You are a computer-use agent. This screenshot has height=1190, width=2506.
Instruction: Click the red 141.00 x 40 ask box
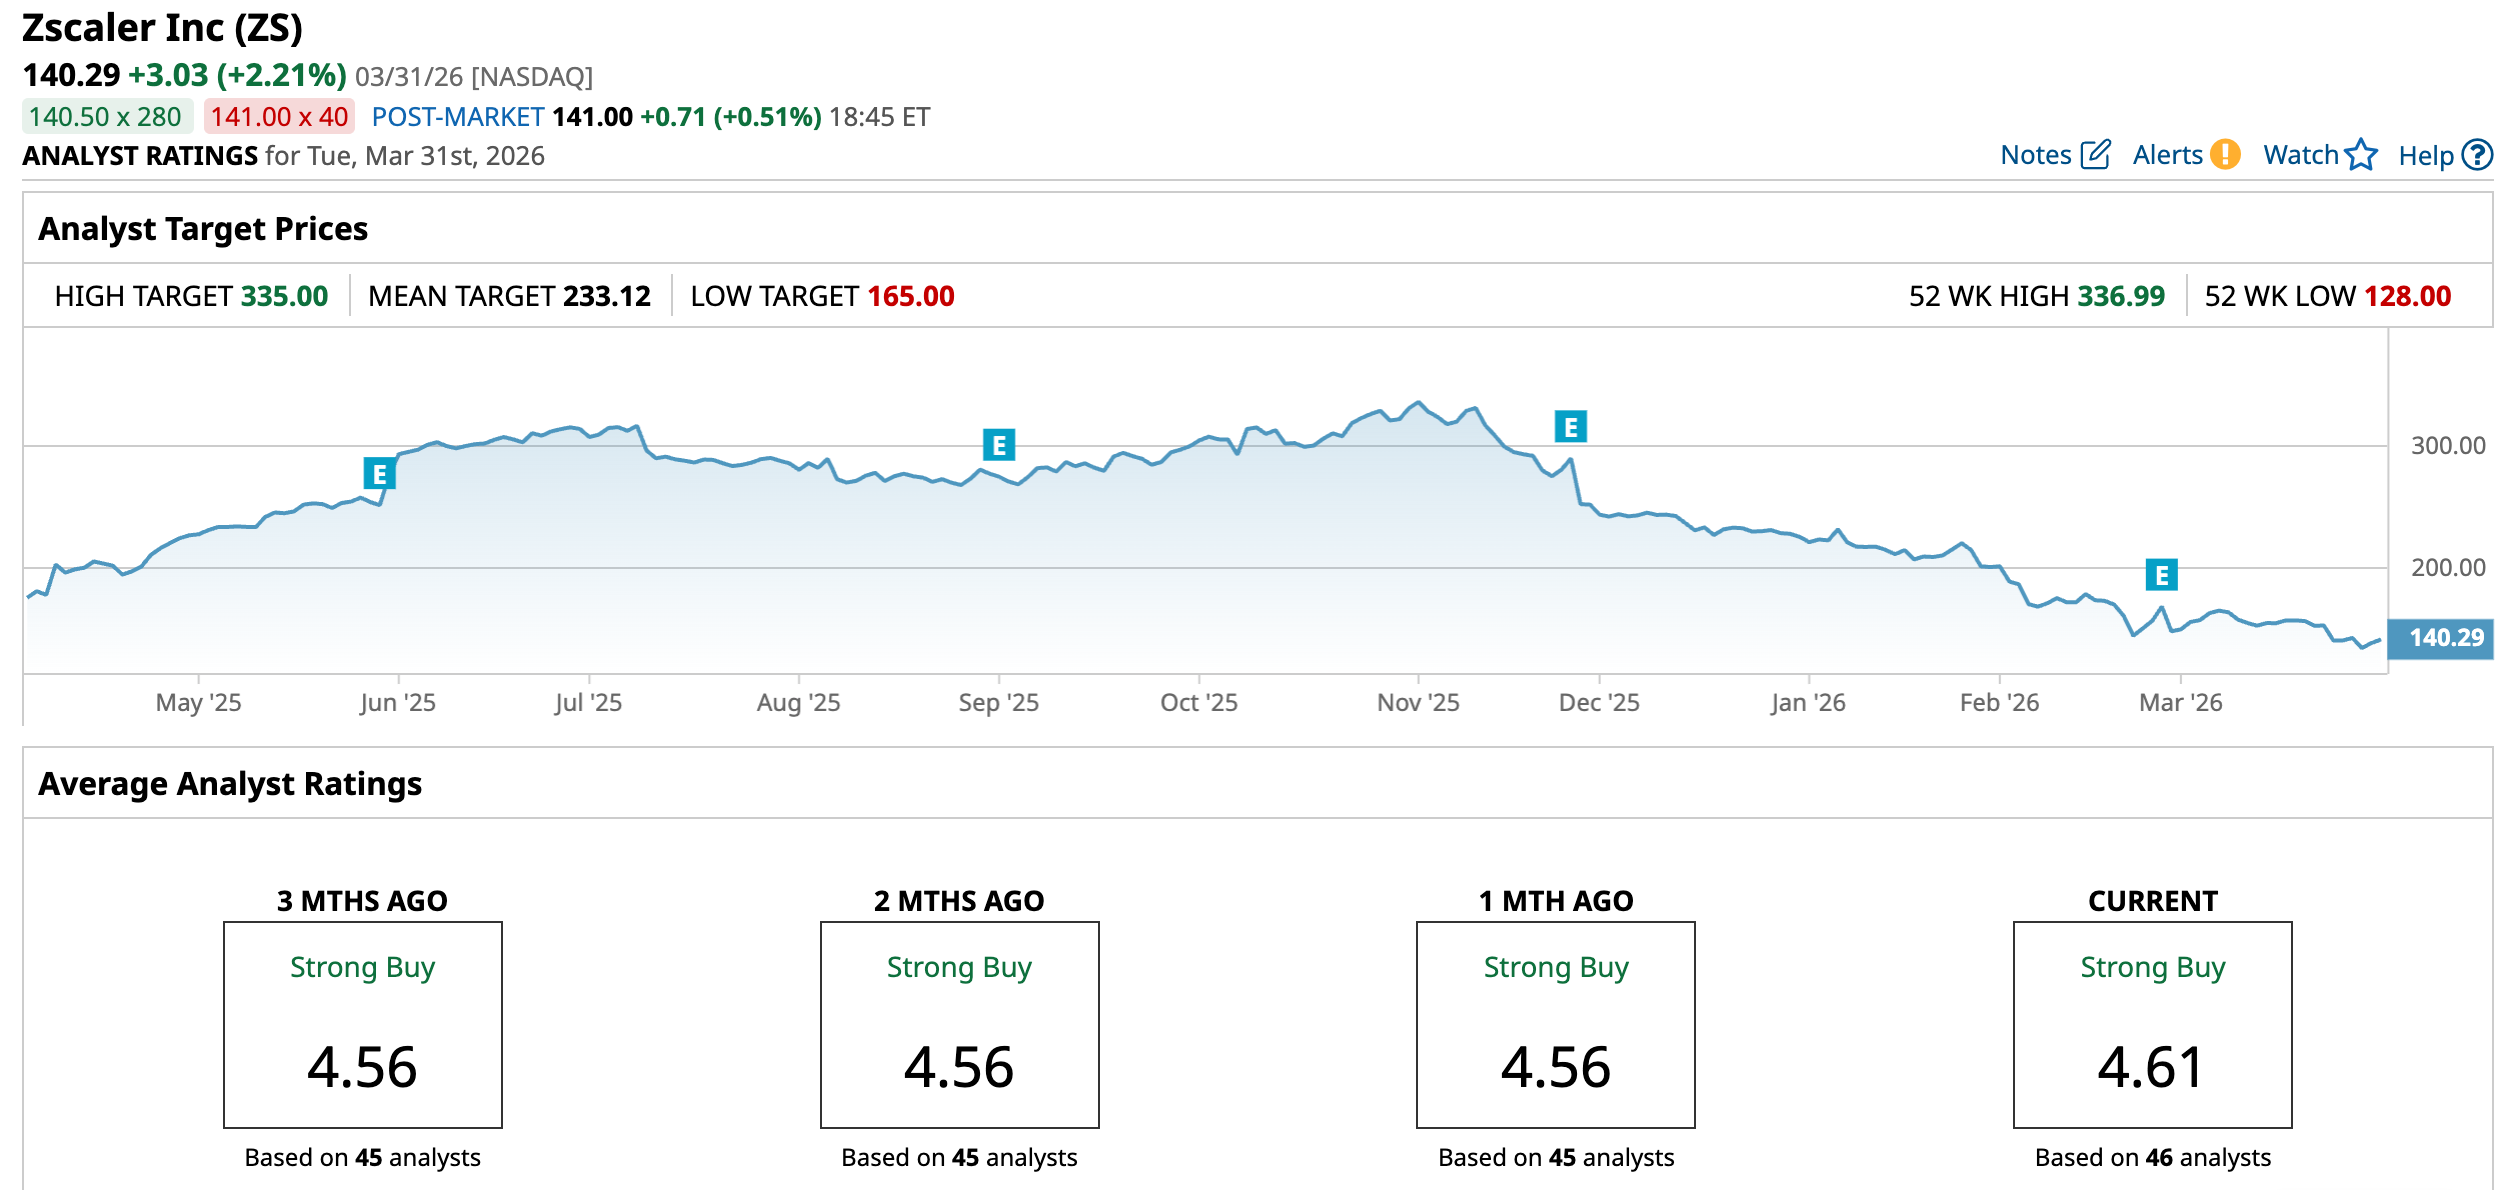pos(279,117)
